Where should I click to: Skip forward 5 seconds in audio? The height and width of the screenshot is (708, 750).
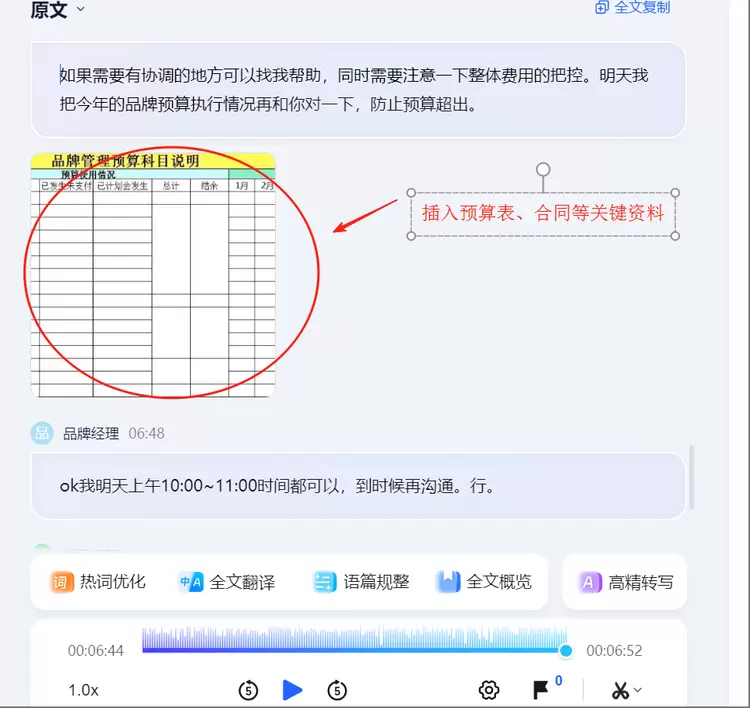point(337,690)
